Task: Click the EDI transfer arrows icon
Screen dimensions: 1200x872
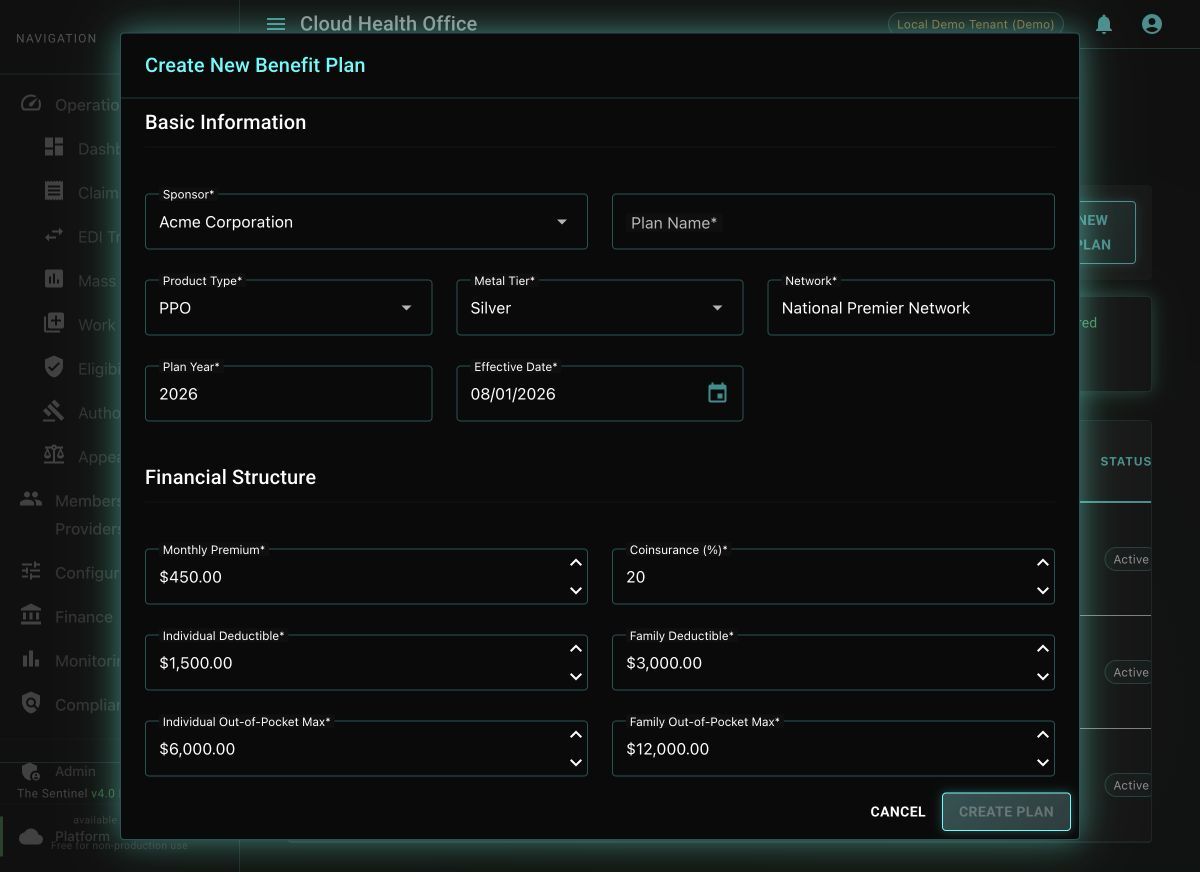Action: click(54, 236)
